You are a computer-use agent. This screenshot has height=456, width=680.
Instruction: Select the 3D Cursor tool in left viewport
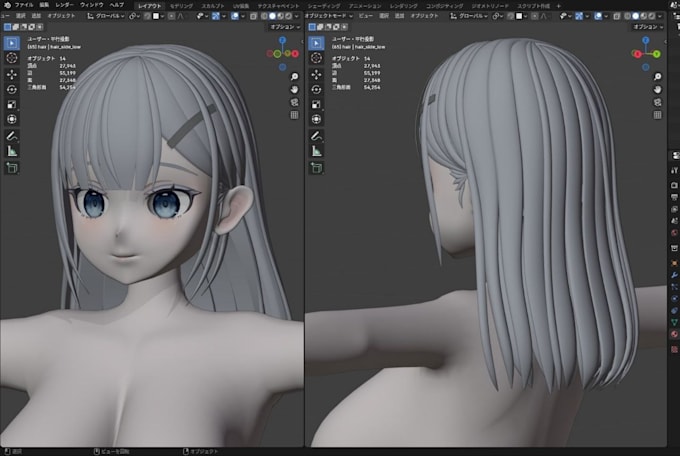point(12,58)
